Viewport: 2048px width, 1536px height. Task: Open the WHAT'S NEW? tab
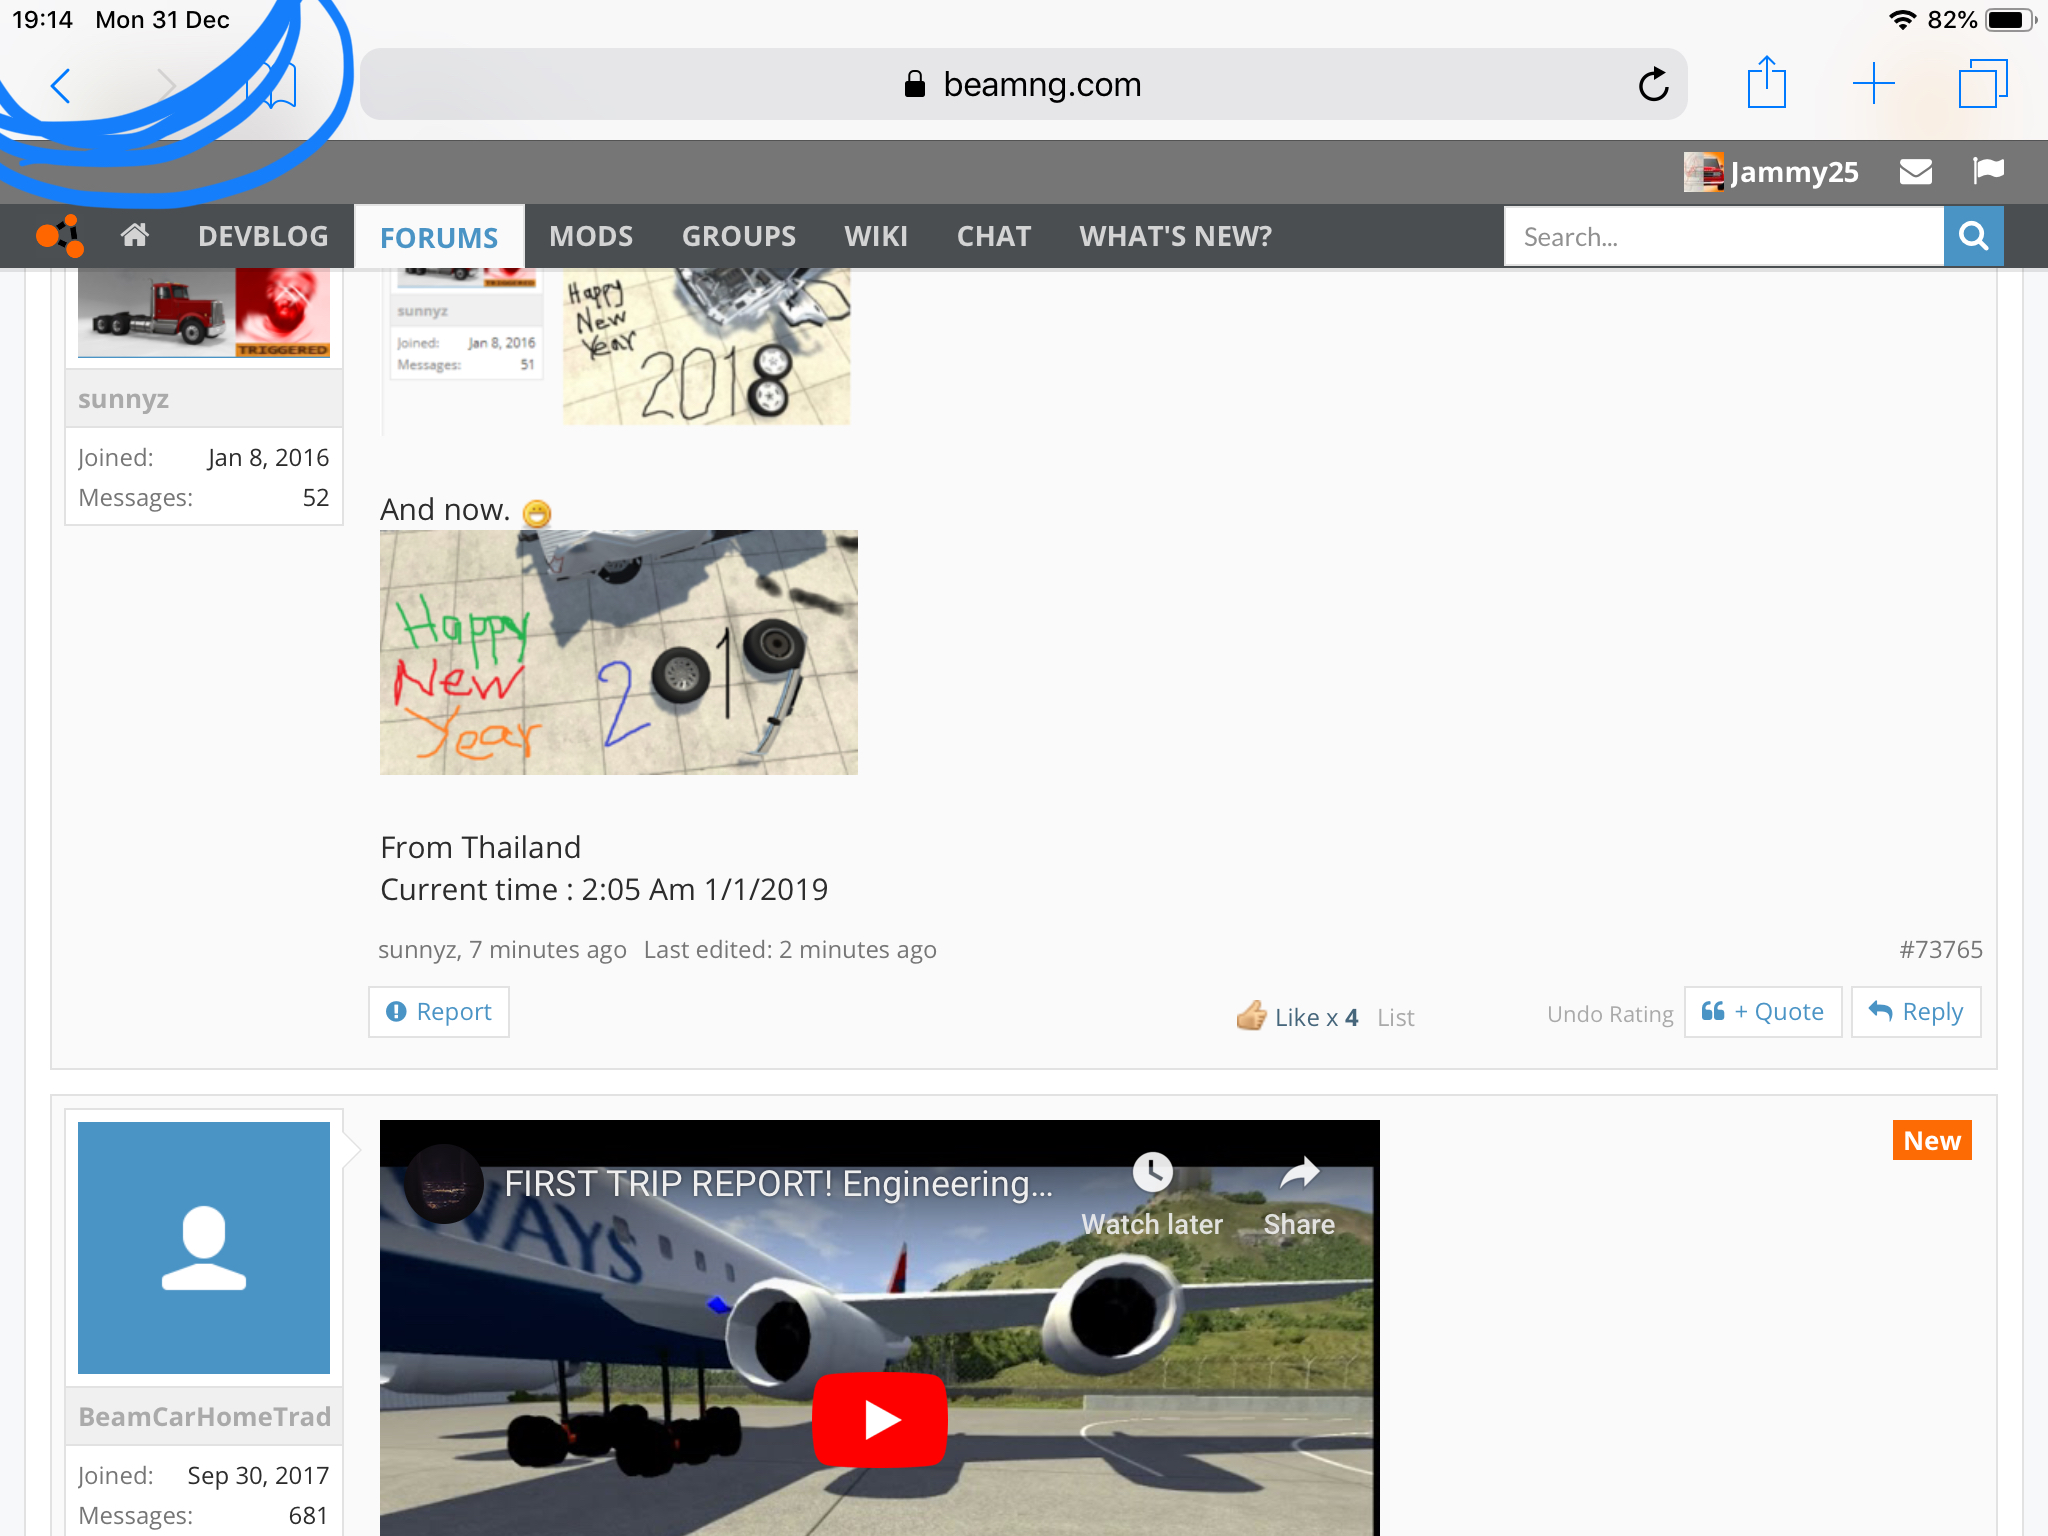[1175, 236]
